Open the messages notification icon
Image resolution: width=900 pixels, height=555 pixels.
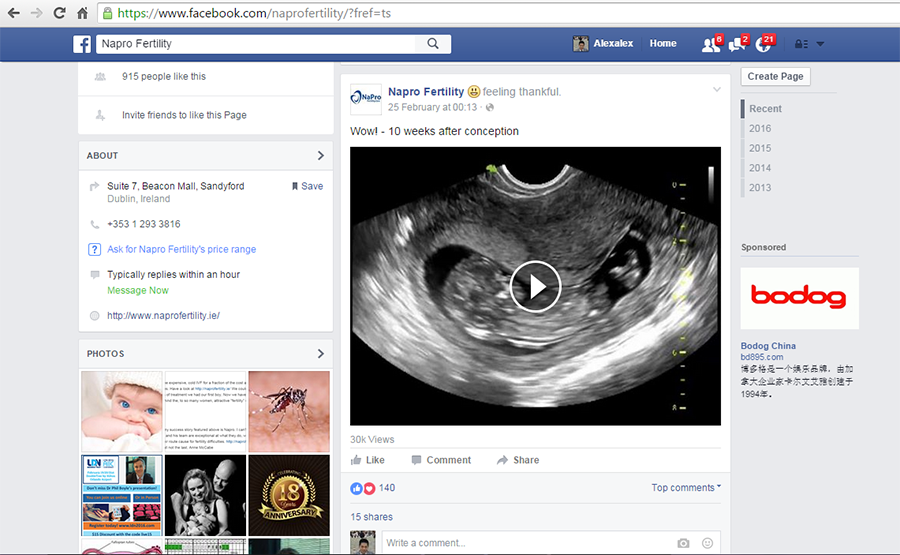(737, 44)
